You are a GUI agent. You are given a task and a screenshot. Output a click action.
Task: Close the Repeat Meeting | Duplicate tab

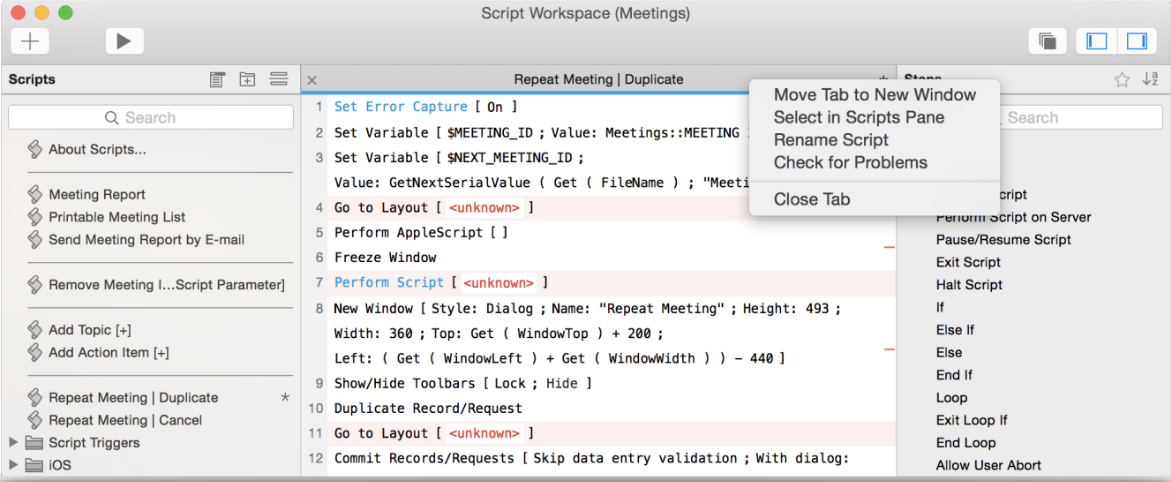point(312,80)
